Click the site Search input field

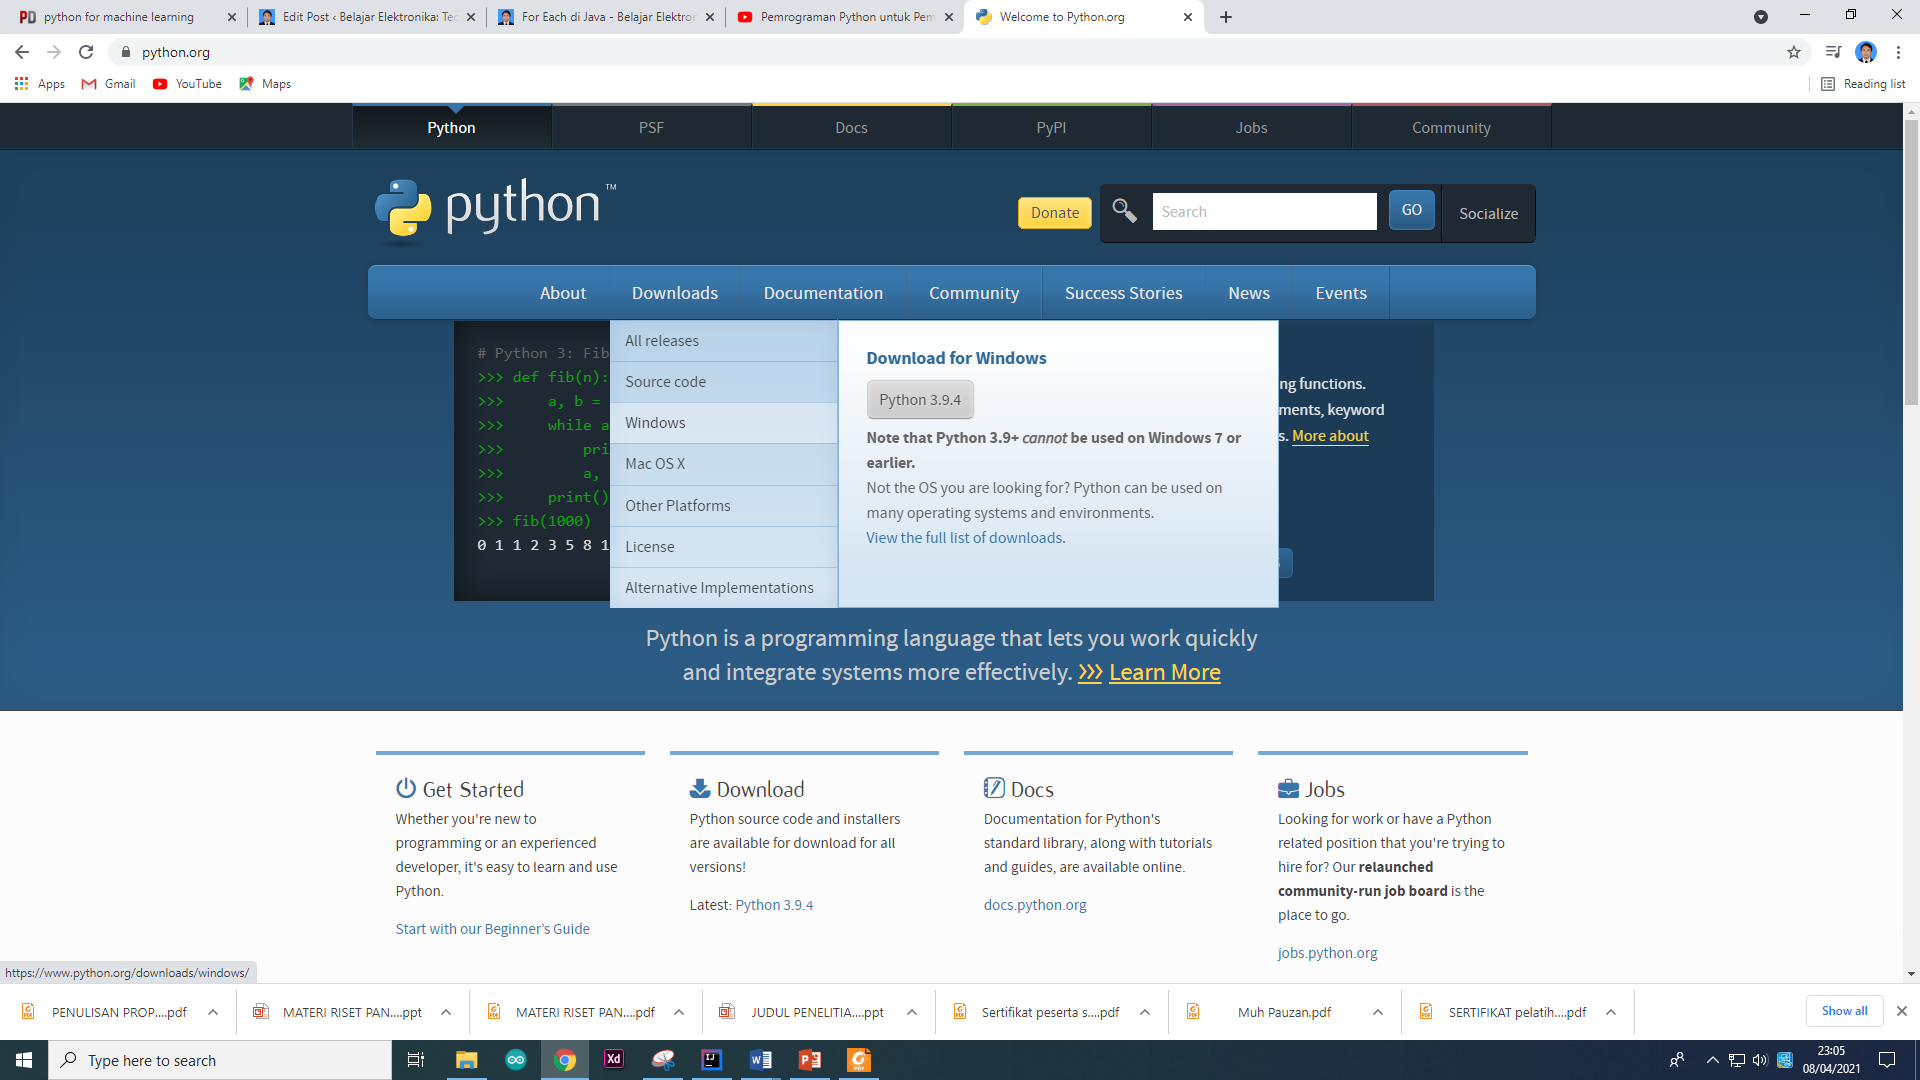coord(1264,212)
